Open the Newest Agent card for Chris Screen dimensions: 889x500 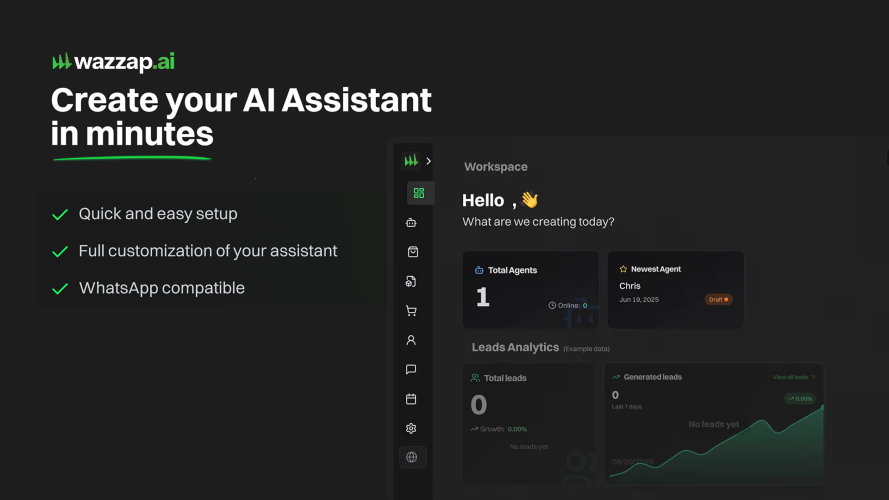pos(675,290)
